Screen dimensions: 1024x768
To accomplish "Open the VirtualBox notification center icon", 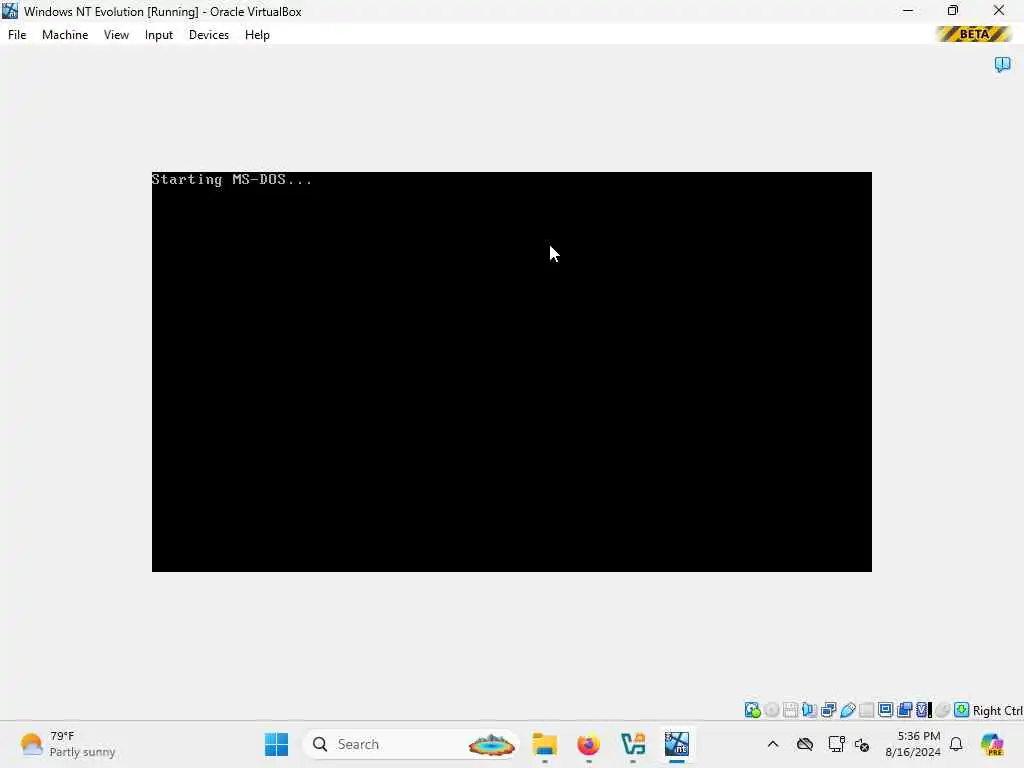I will click(x=1002, y=64).
